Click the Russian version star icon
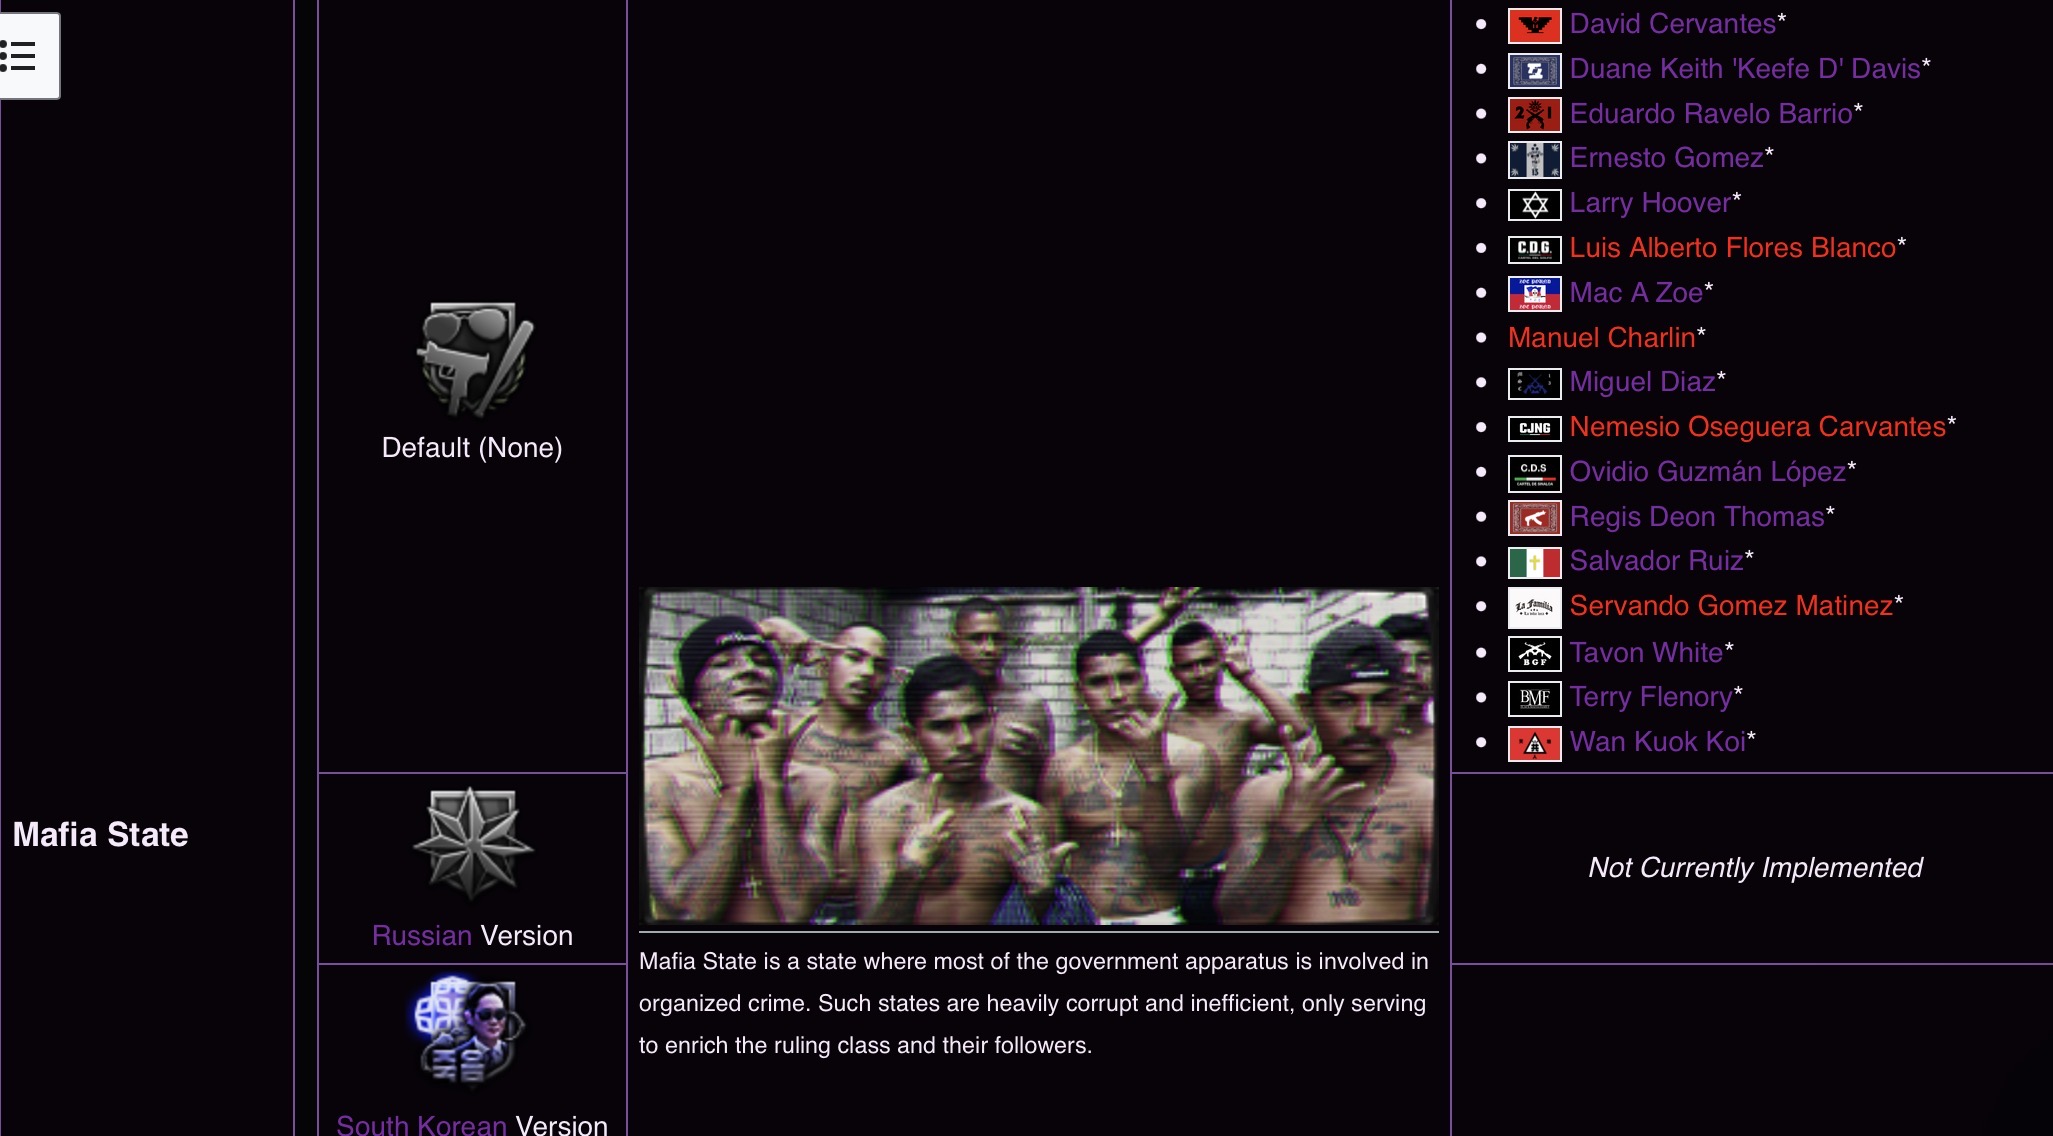The height and width of the screenshot is (1136, 2053). click(x=472, y=843)
